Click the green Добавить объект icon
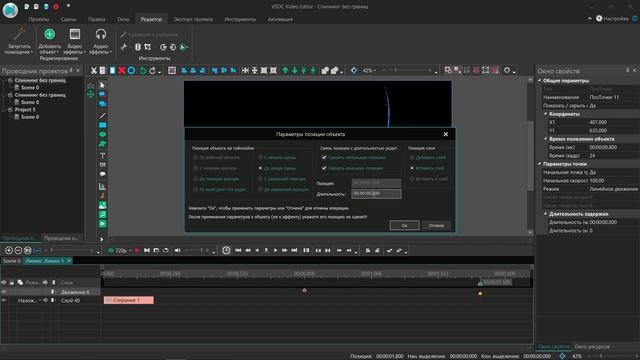The image size is (640, 360). click(49, 34)
